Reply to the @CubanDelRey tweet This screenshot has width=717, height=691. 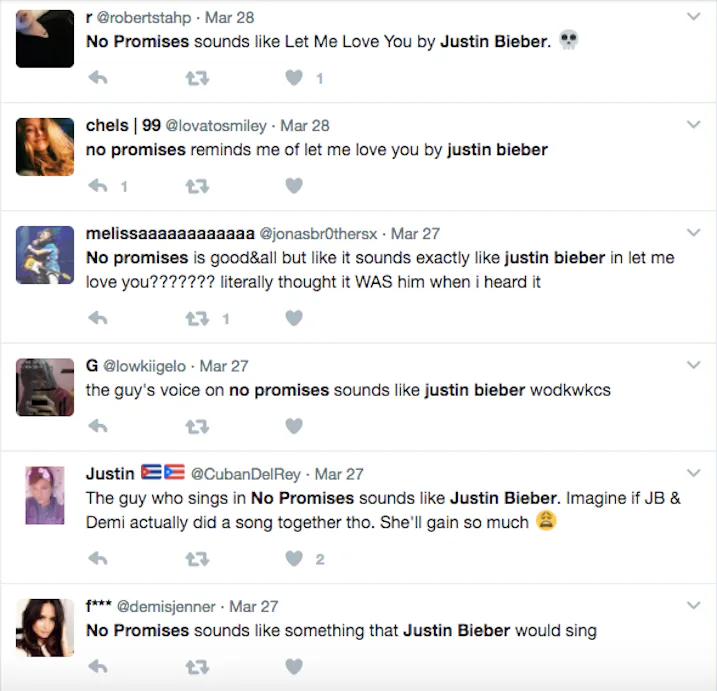97,558
